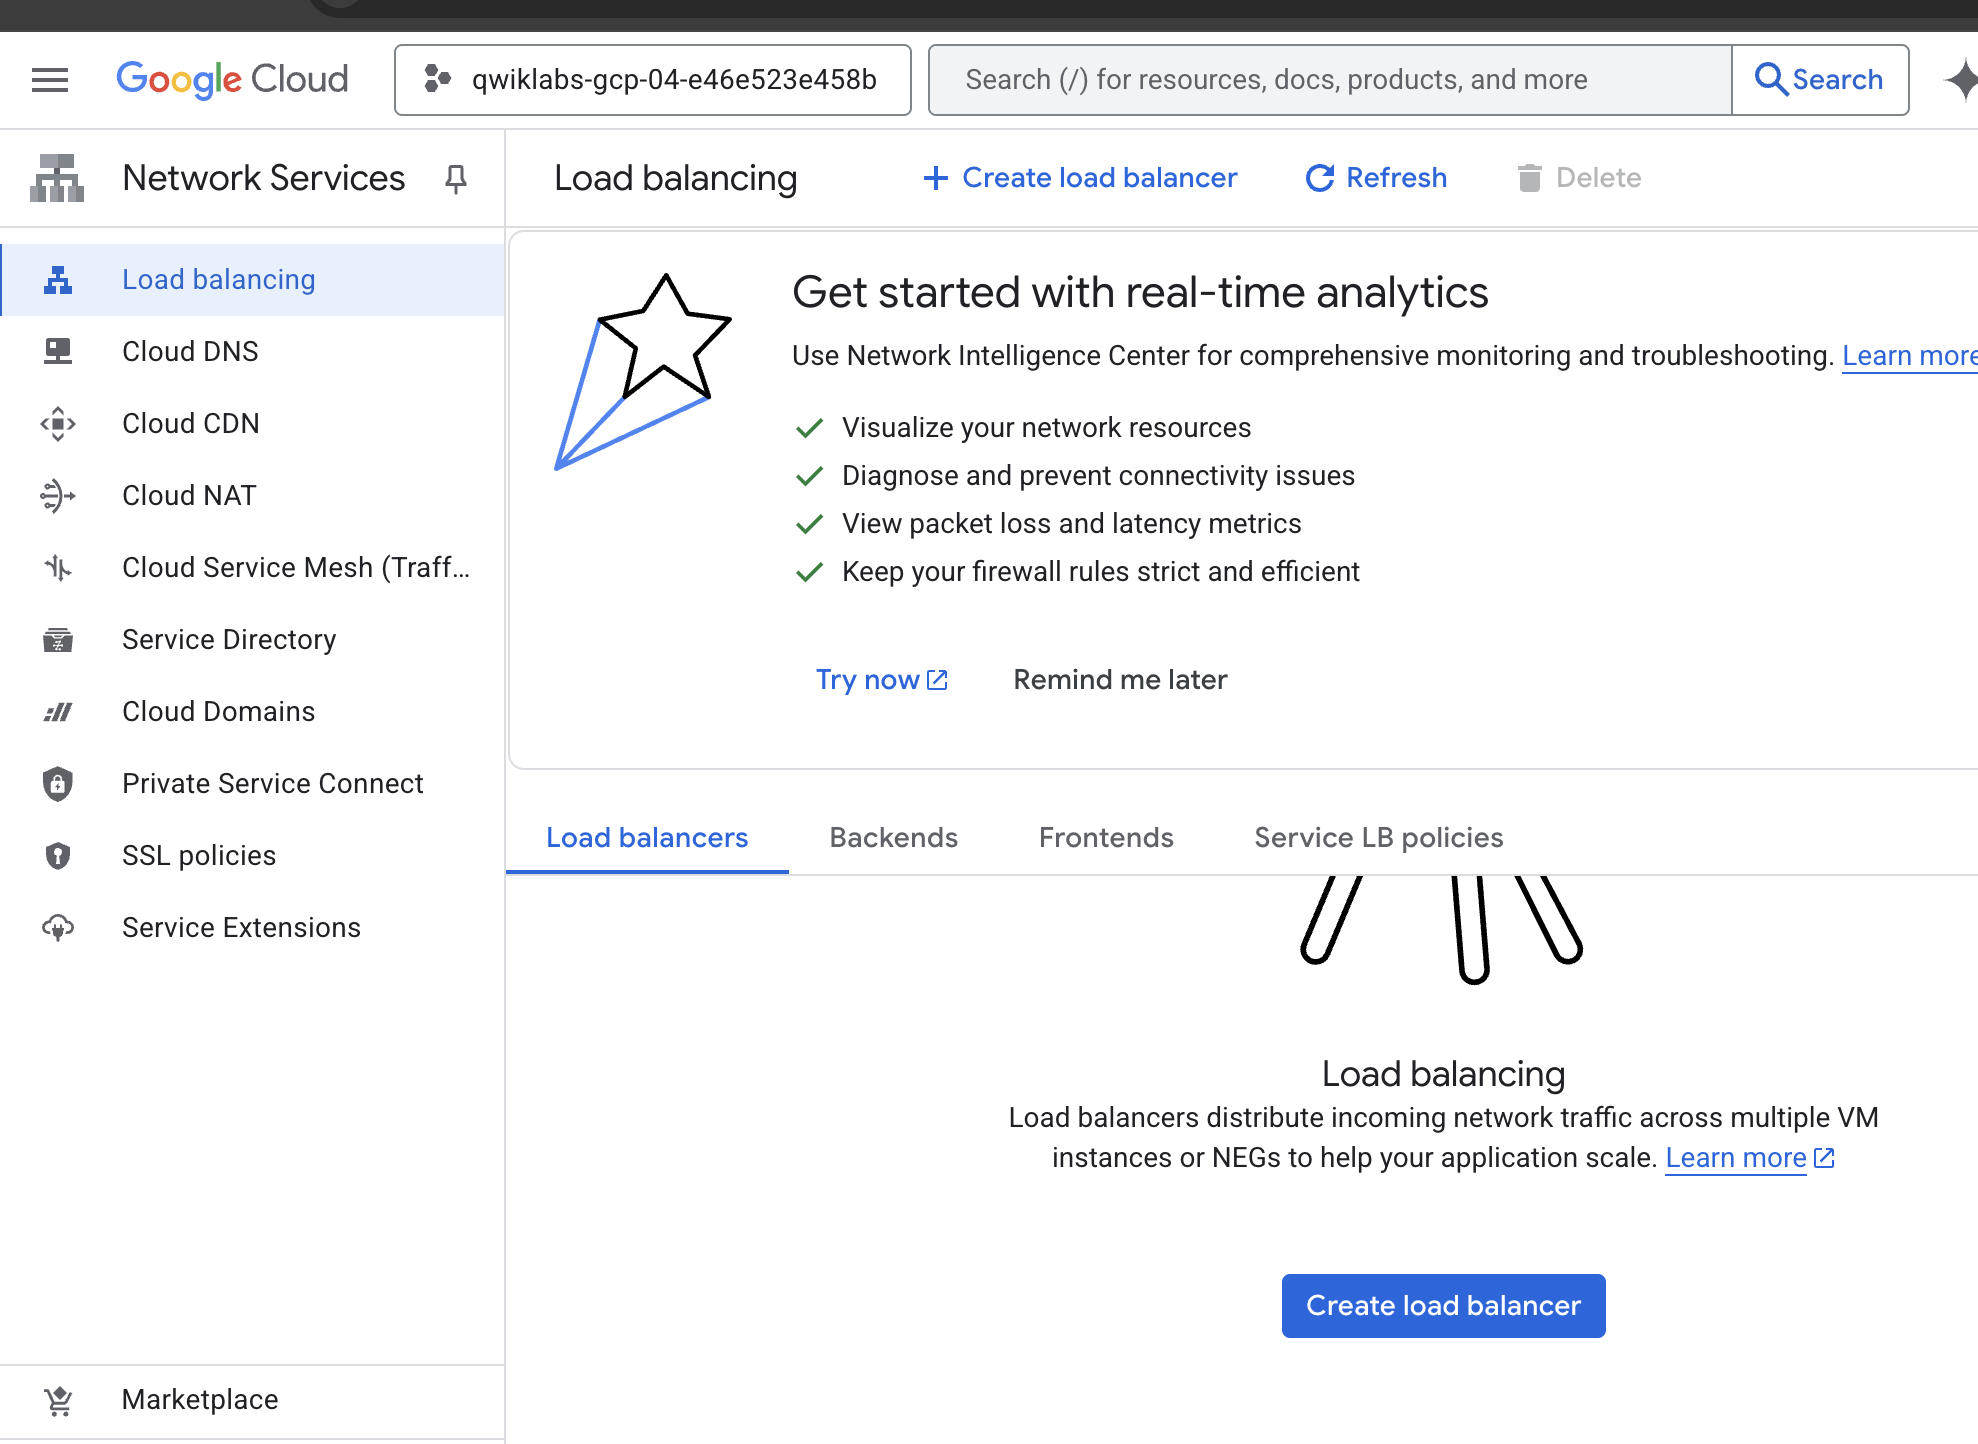Click the Try now link

[880, 680]
